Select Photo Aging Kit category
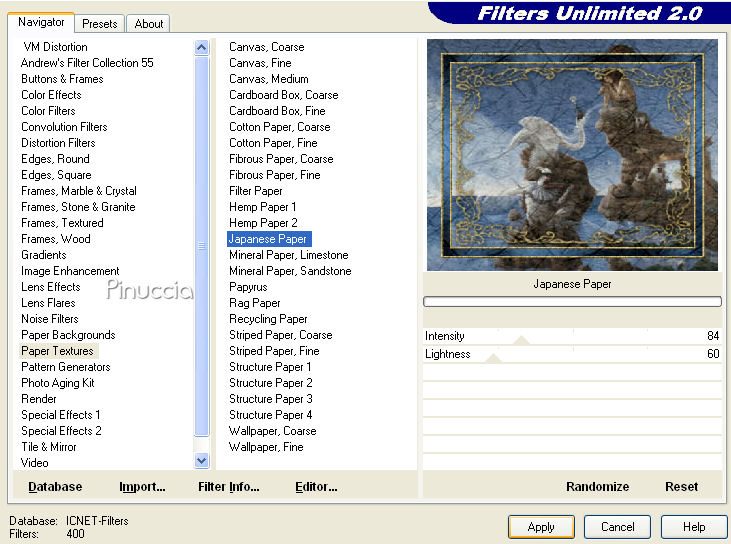This screenshot has width=731, height=544. click(x=58, y=383)
